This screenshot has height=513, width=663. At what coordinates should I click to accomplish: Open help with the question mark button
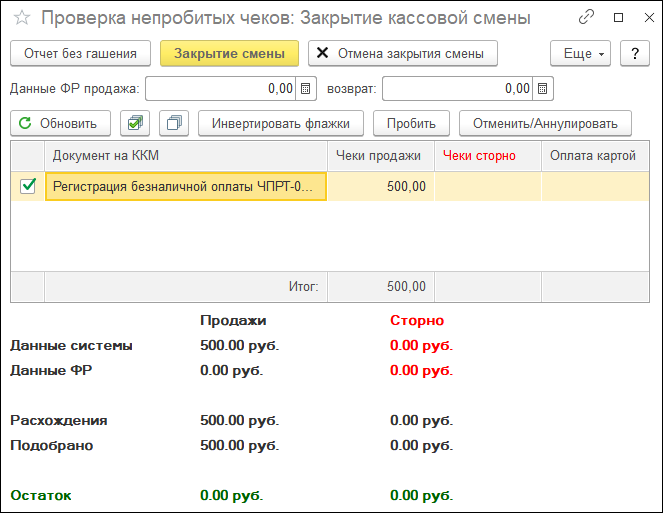635,53
